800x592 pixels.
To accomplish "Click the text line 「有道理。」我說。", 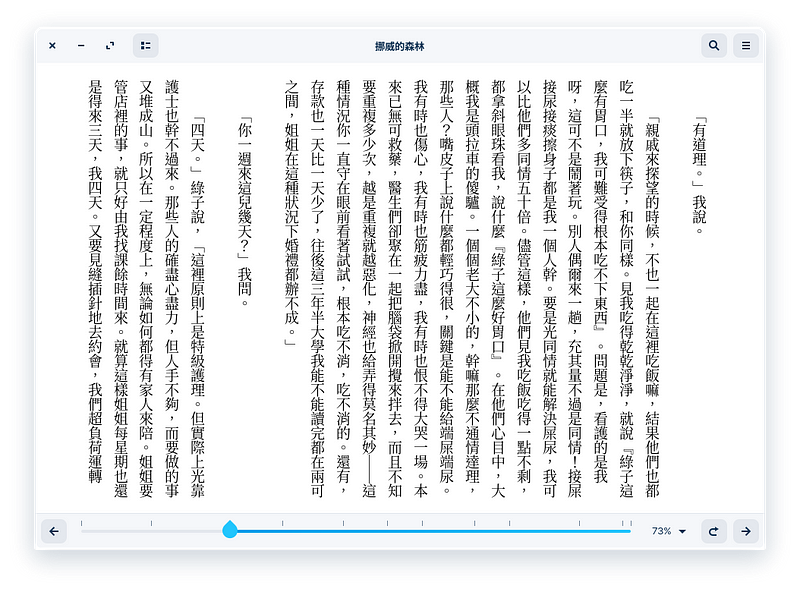I will tap(699, 176).
